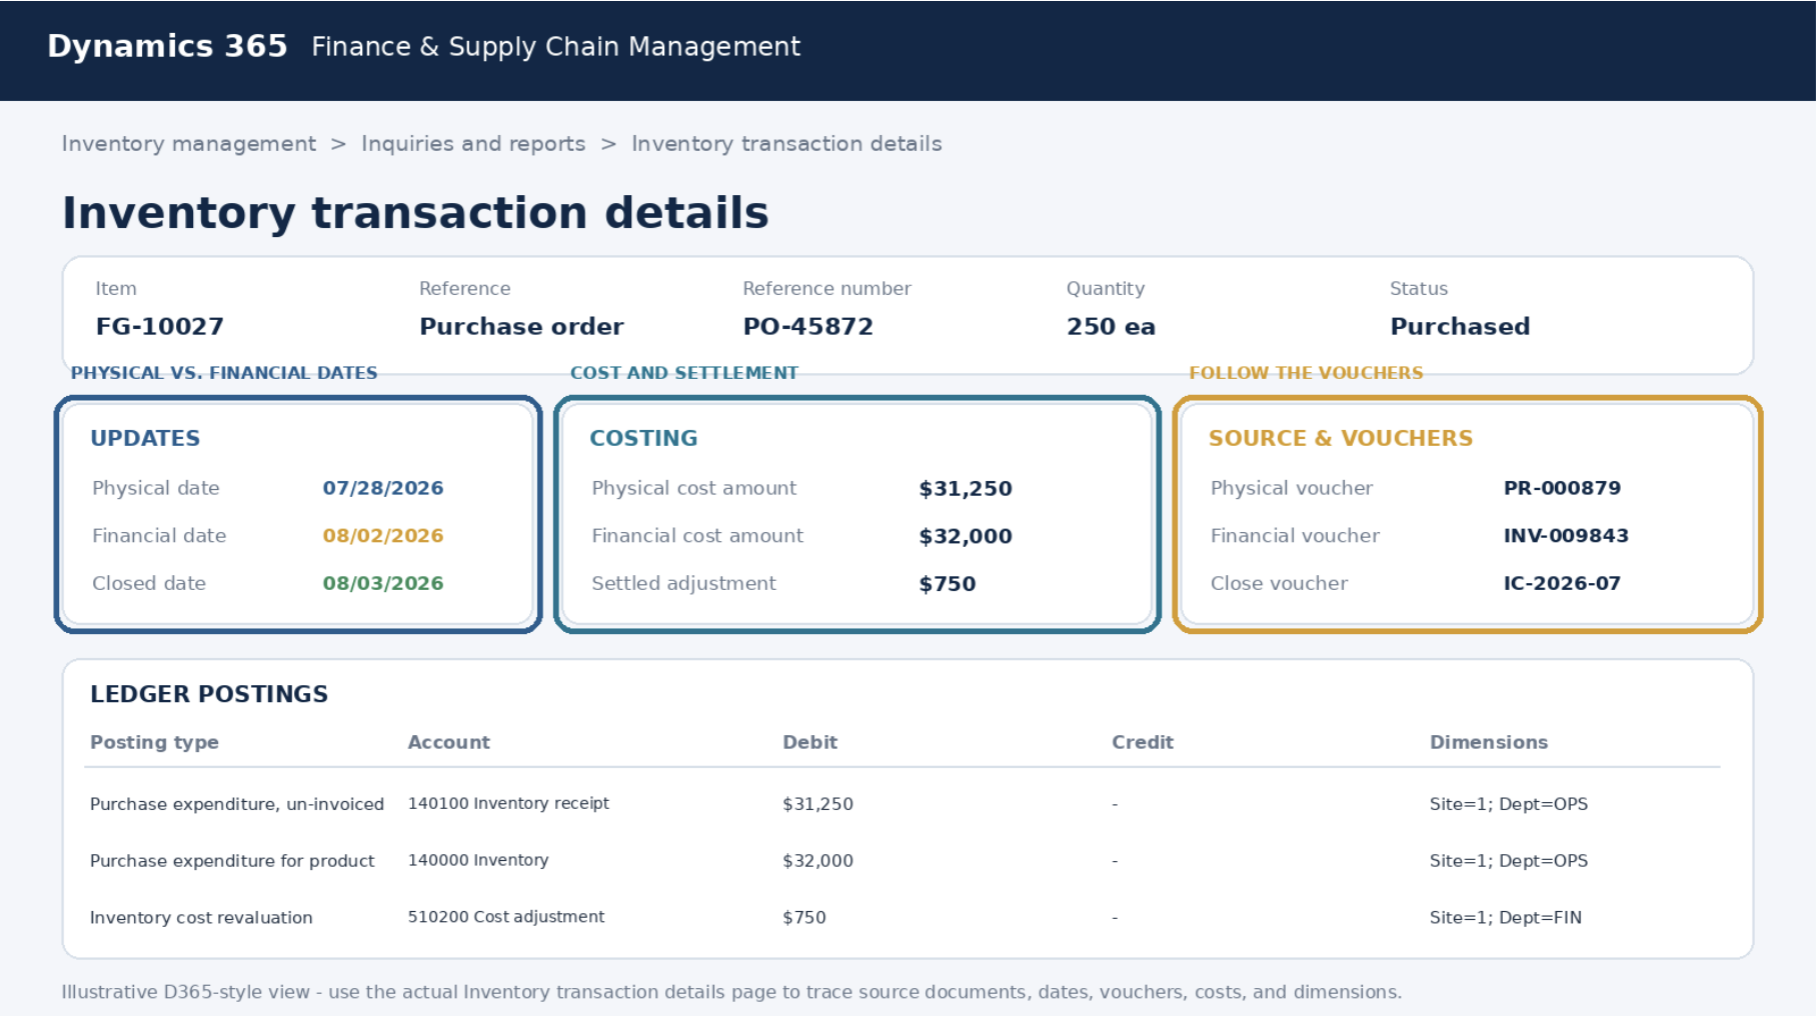The image size is (1820, 1016).
Task: Click the Dynamics 365 logo text
Action: (x=167, y=46)
